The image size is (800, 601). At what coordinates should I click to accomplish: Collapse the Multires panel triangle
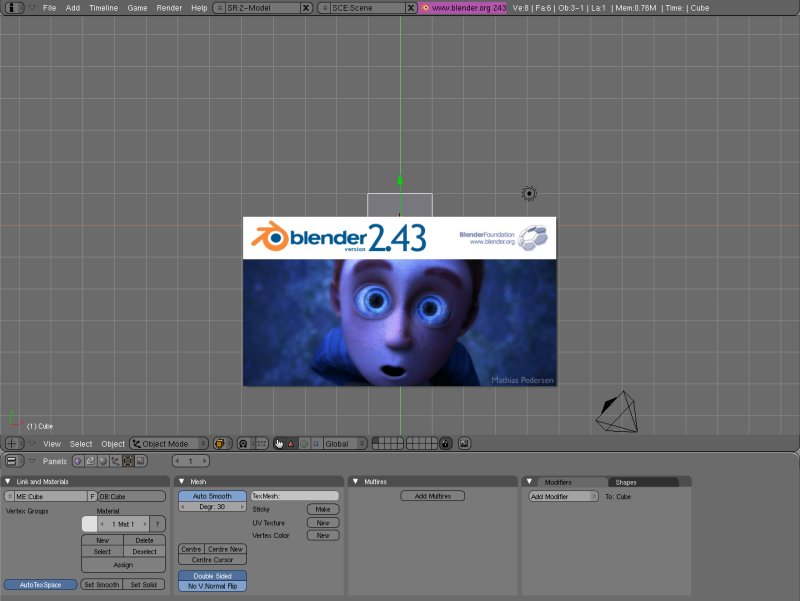click(x=356, y=481)
